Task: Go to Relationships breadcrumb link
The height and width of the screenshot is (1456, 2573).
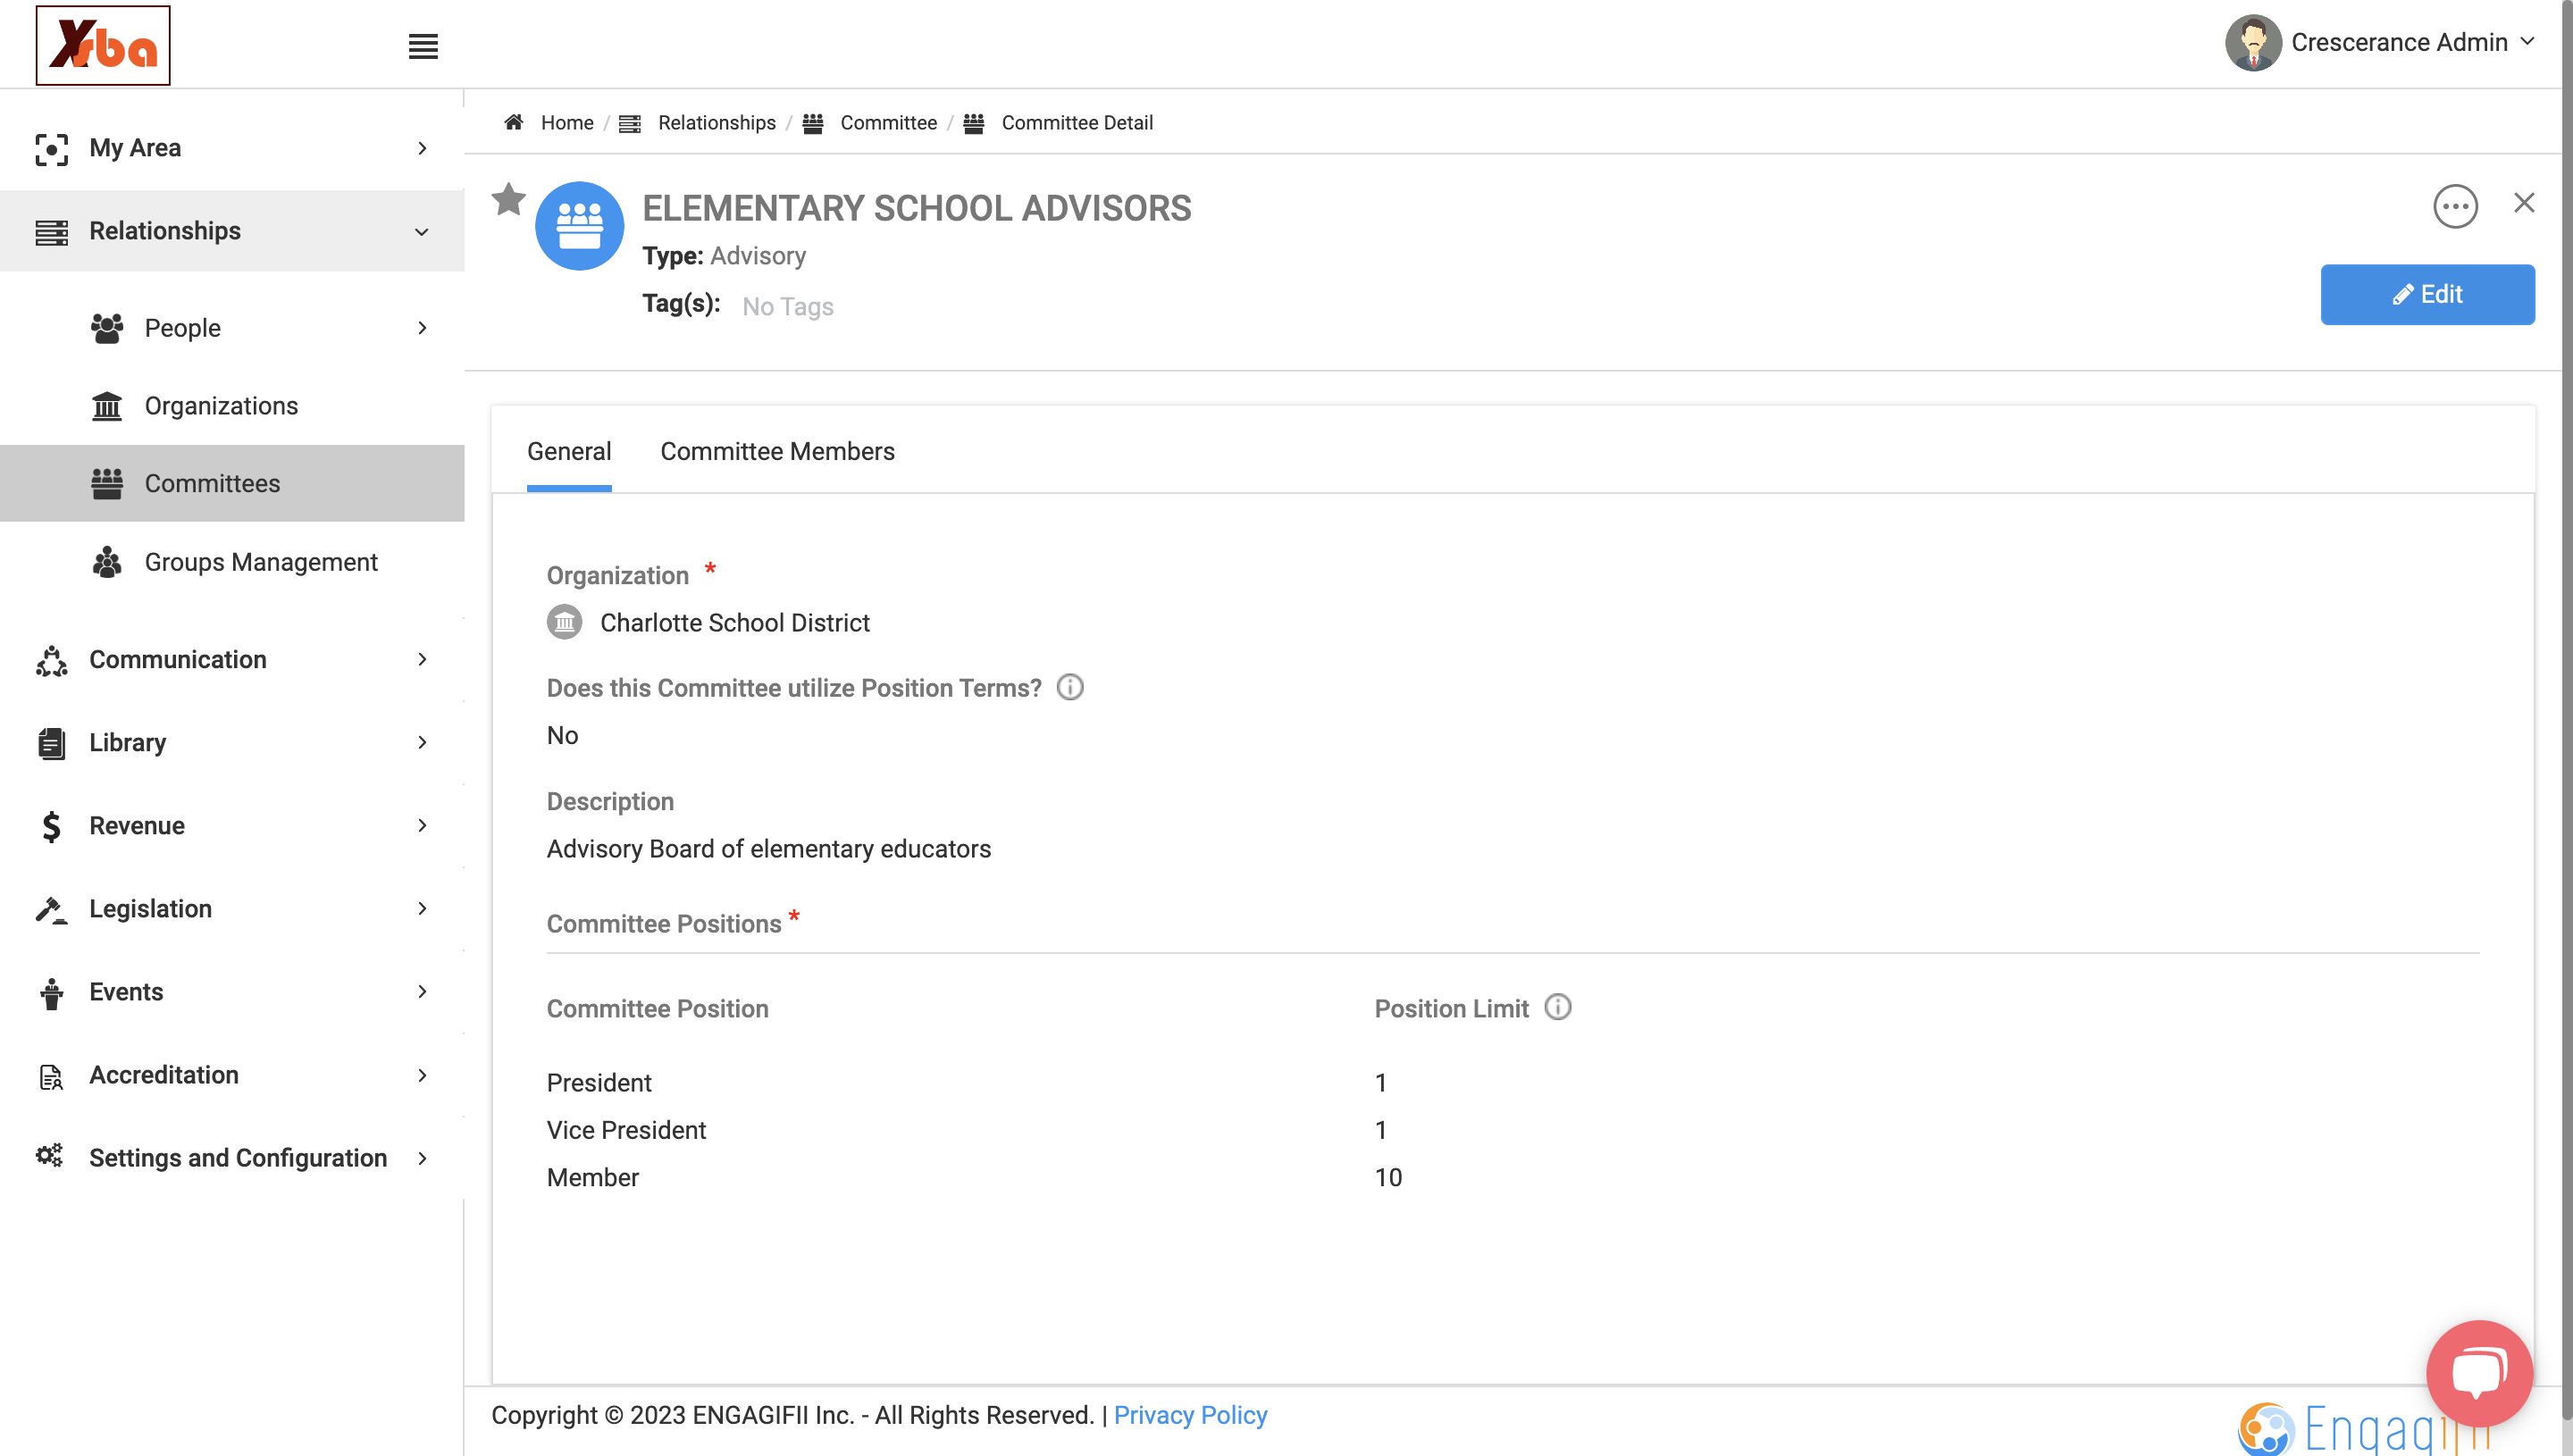Action: click(x=716, y=122)
